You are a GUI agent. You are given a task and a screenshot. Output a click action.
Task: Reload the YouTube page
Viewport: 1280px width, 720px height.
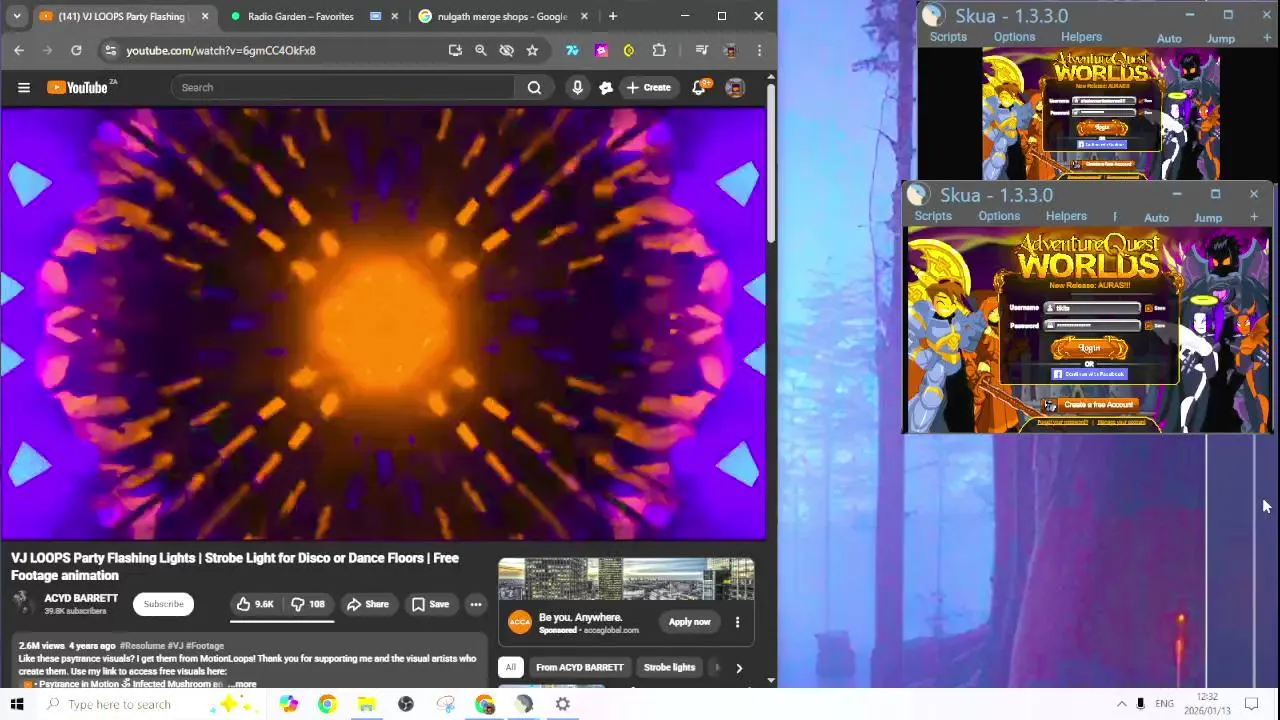tap(76, 50)
